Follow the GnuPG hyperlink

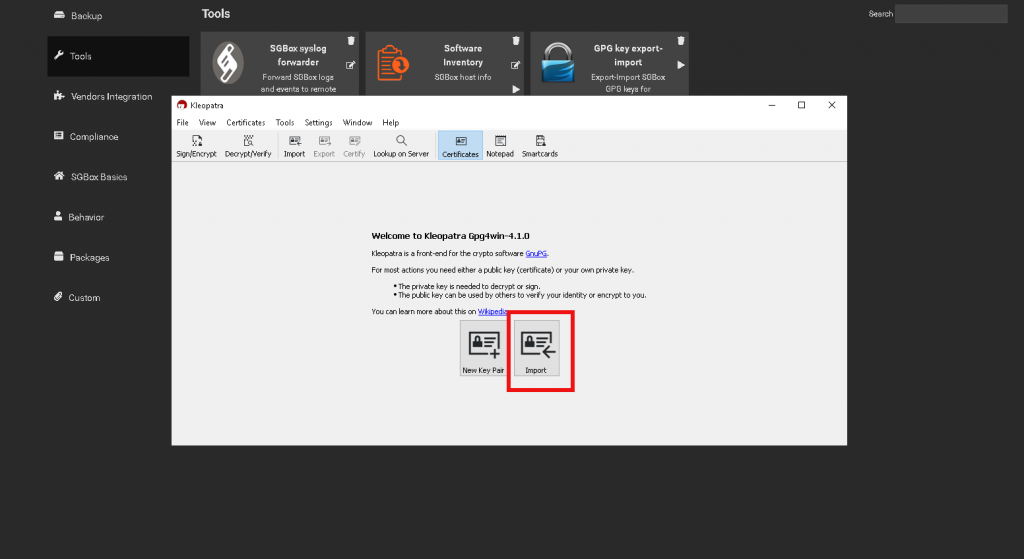[x=536, y=253]
